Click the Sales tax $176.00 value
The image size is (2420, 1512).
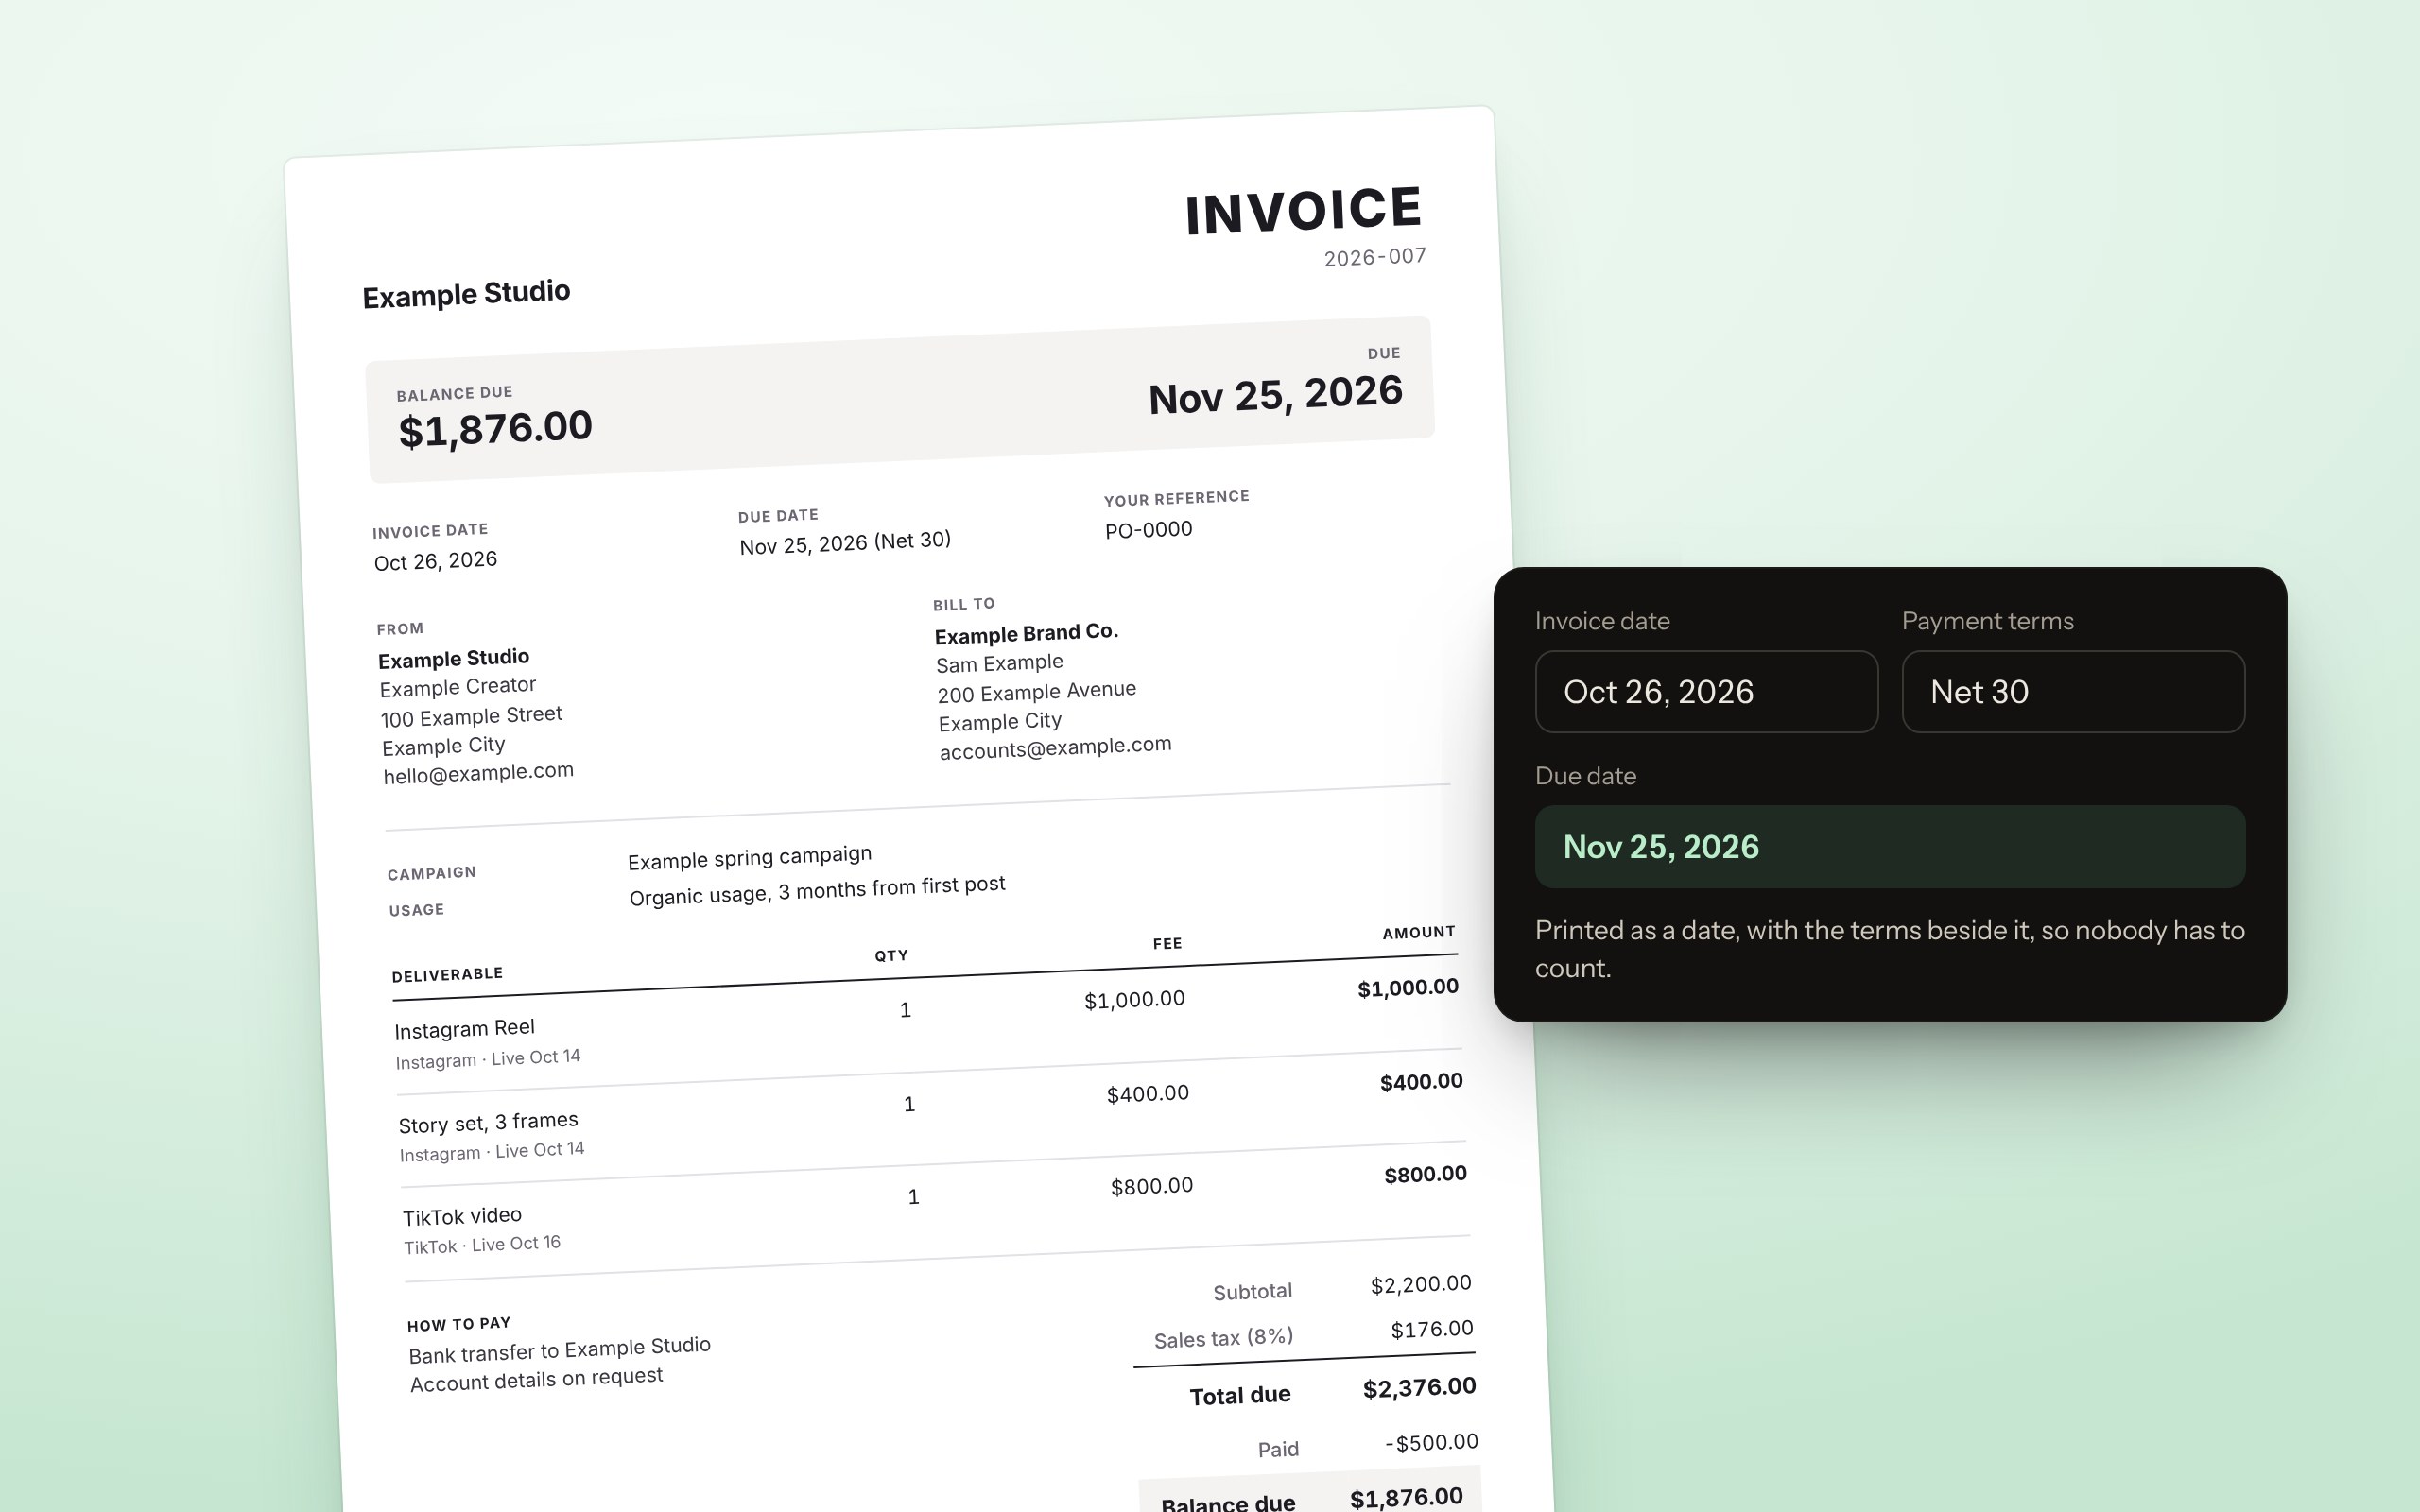point(1432,1329)
